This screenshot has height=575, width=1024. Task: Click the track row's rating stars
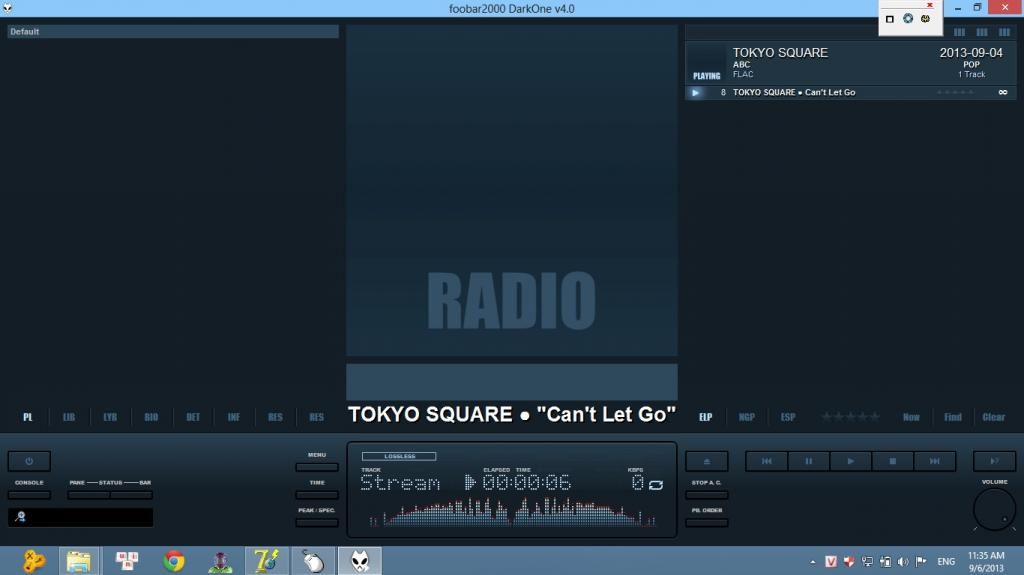(955, 92)
